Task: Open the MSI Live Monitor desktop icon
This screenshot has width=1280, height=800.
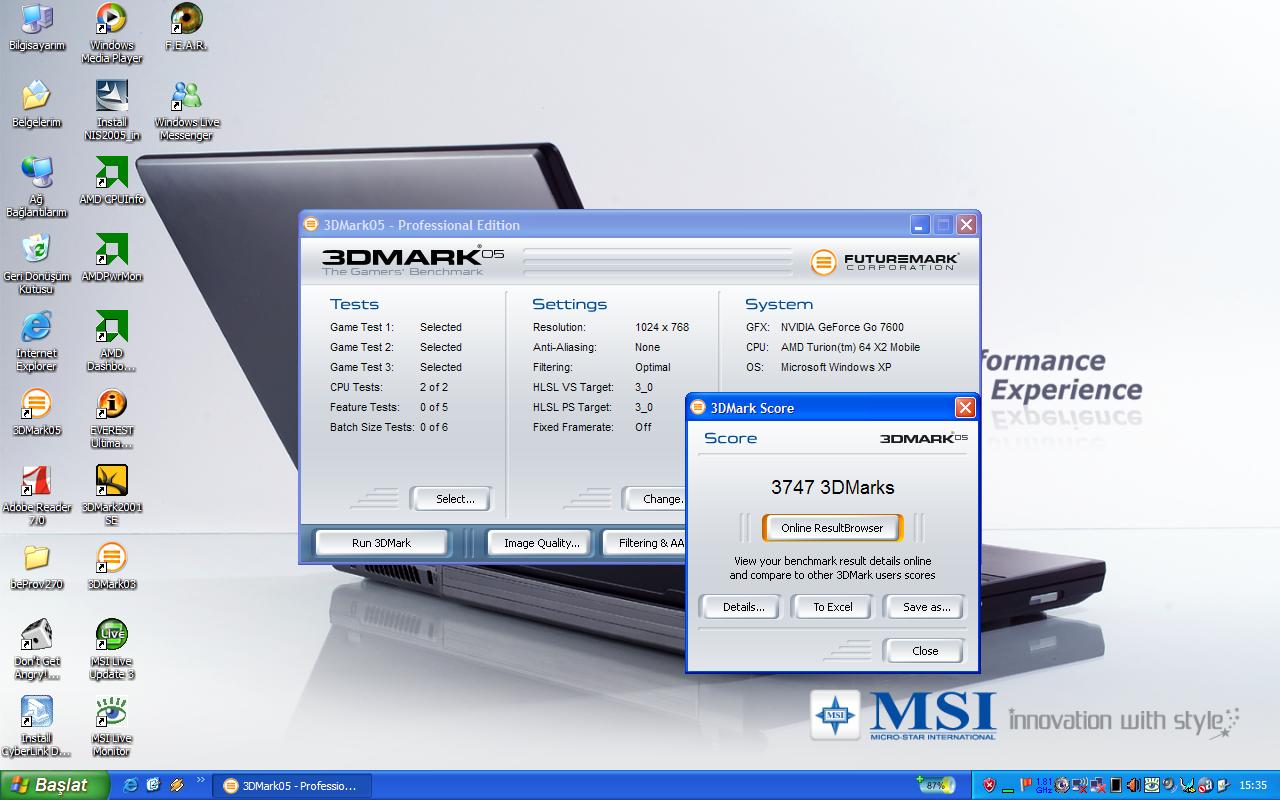Action: point(111,726)
